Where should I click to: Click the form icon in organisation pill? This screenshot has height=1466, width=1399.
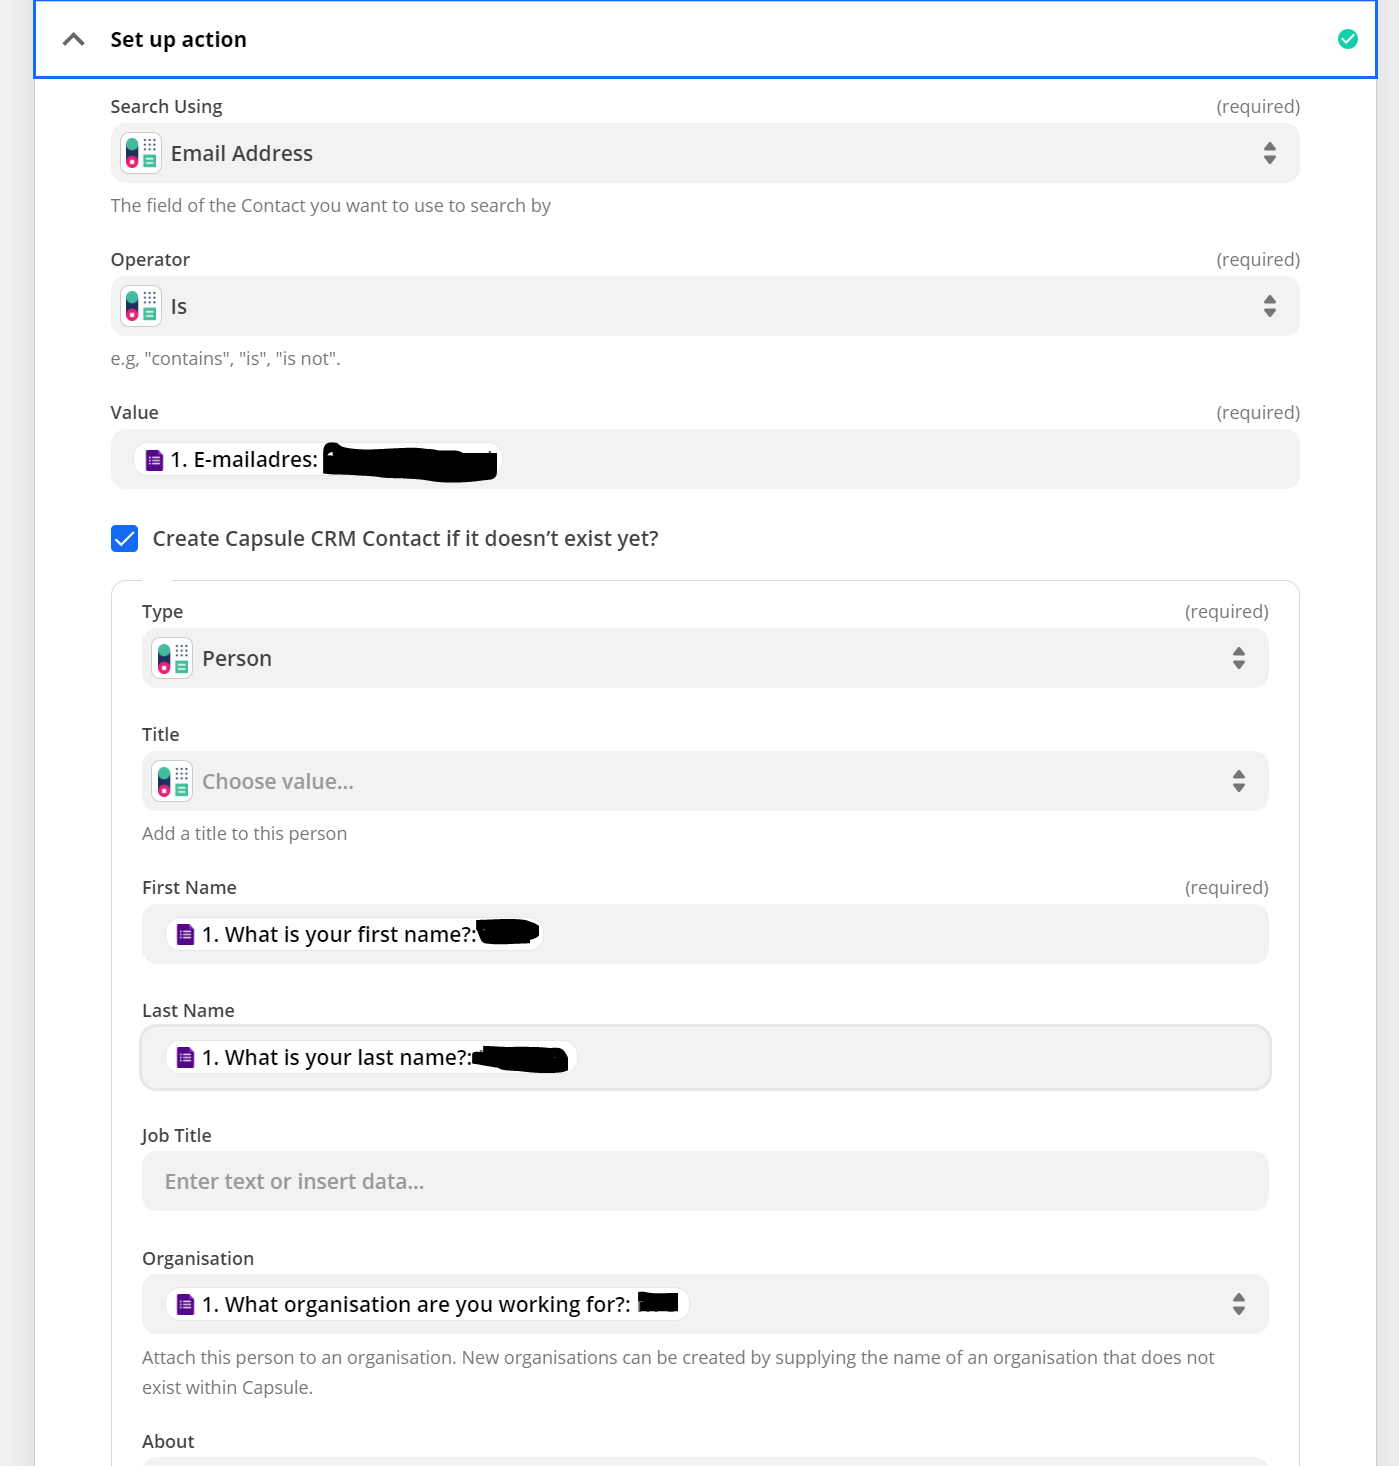coord(185,1305)
